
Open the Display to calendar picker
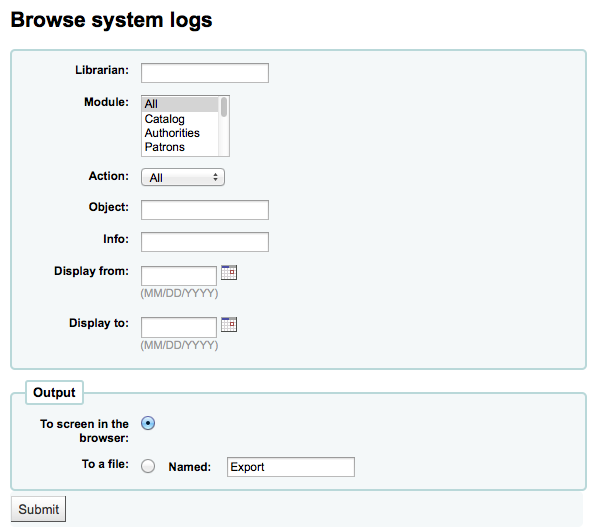229,324
